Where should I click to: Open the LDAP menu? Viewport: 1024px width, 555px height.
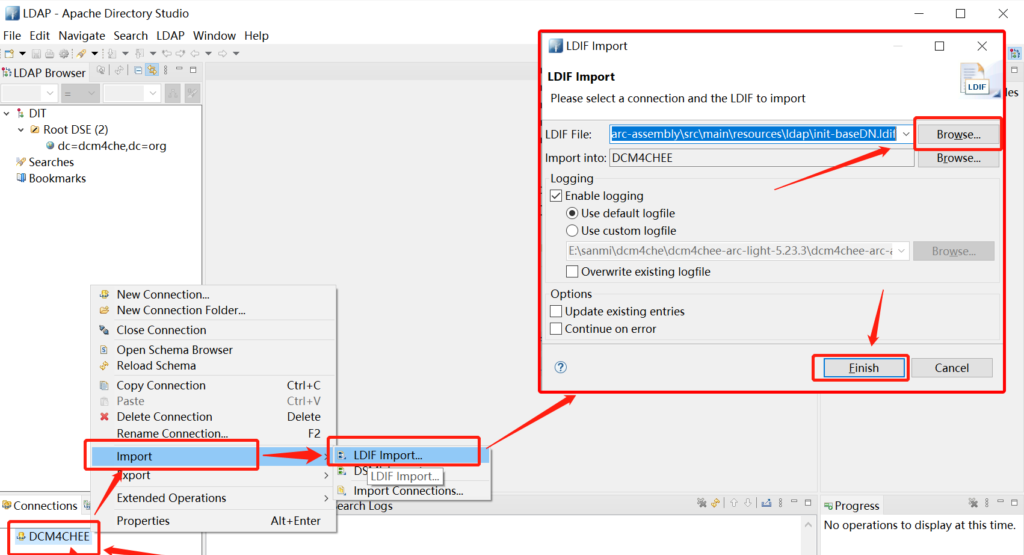click(x=170, y=36)
